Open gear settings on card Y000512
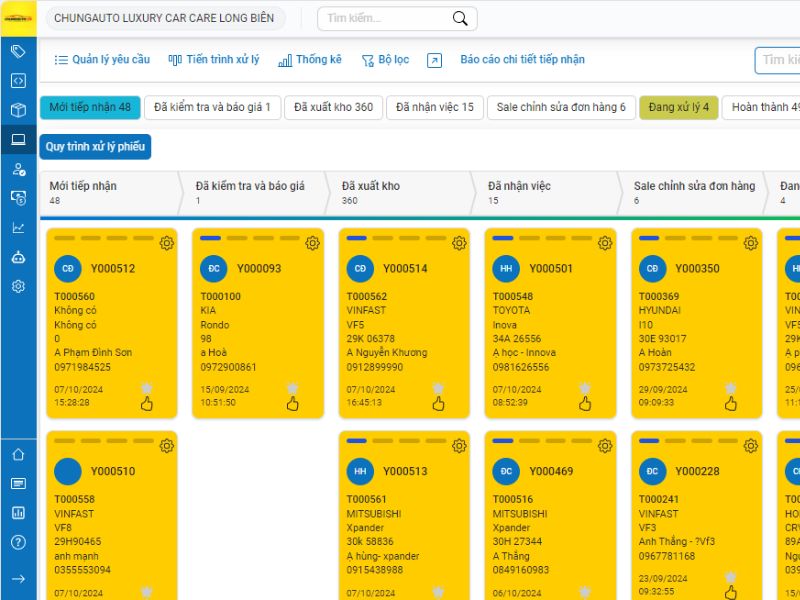Image resolution: width=800 pixels, height=600 pixels. coord(167,243)
